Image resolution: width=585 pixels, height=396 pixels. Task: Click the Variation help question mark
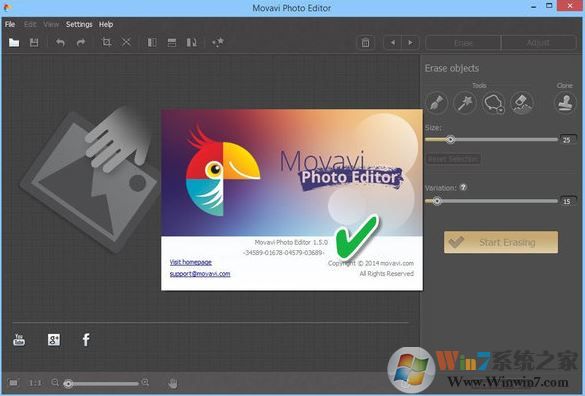(463, 187)
